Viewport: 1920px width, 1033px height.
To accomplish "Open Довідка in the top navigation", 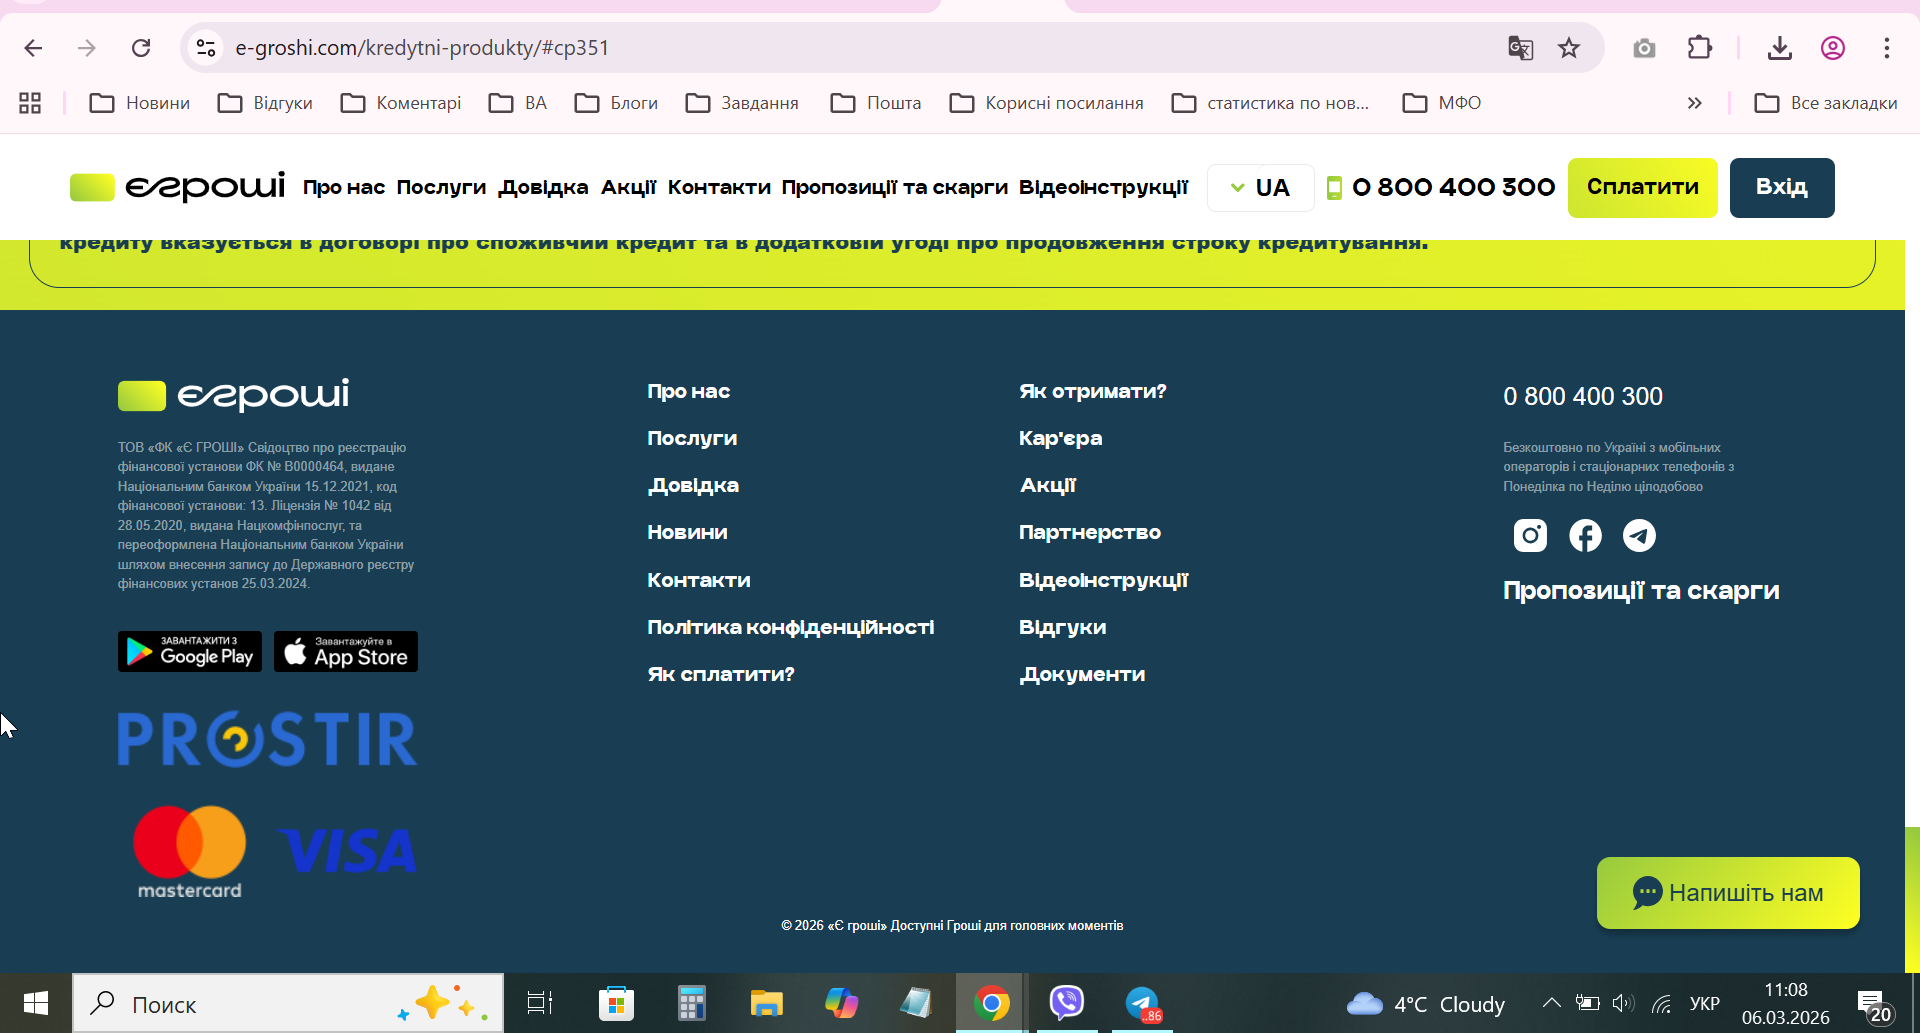I will click(544, 187).
